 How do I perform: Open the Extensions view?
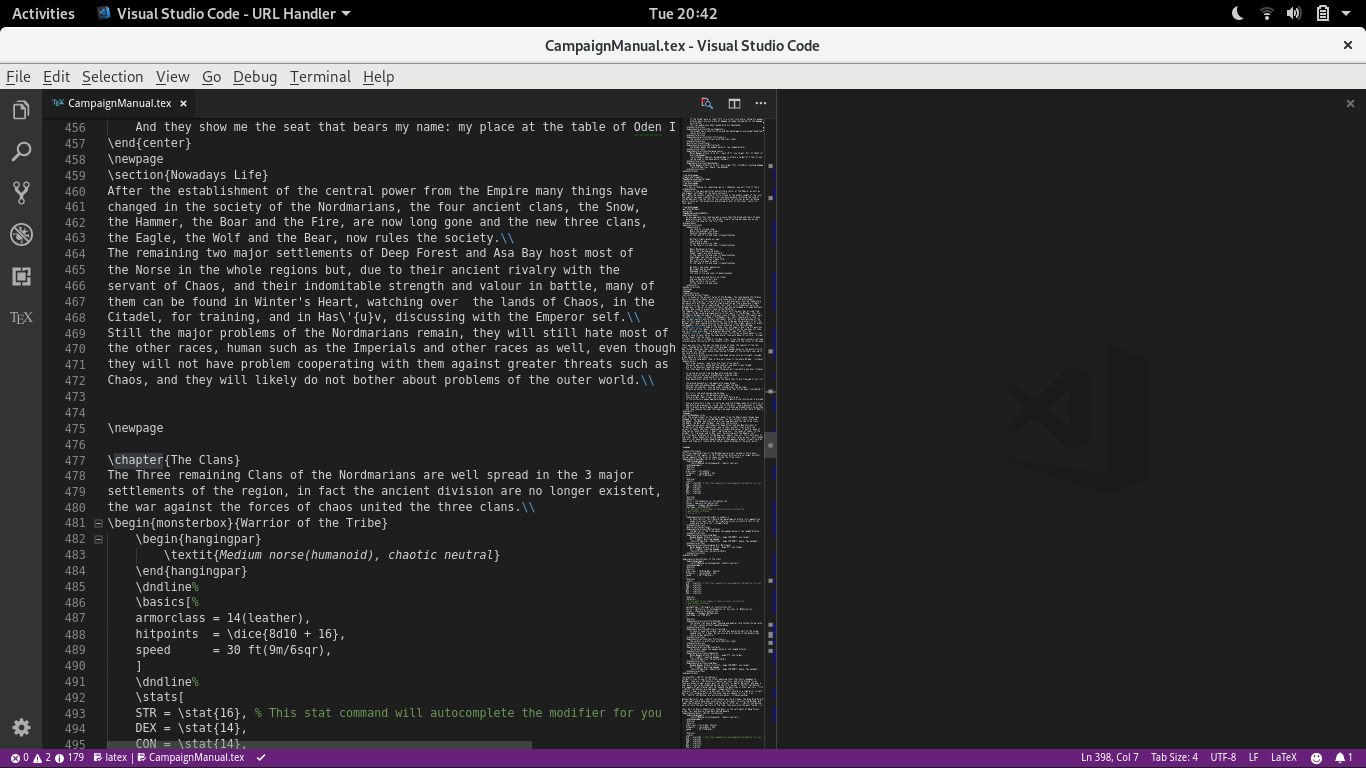pos(20,276)
